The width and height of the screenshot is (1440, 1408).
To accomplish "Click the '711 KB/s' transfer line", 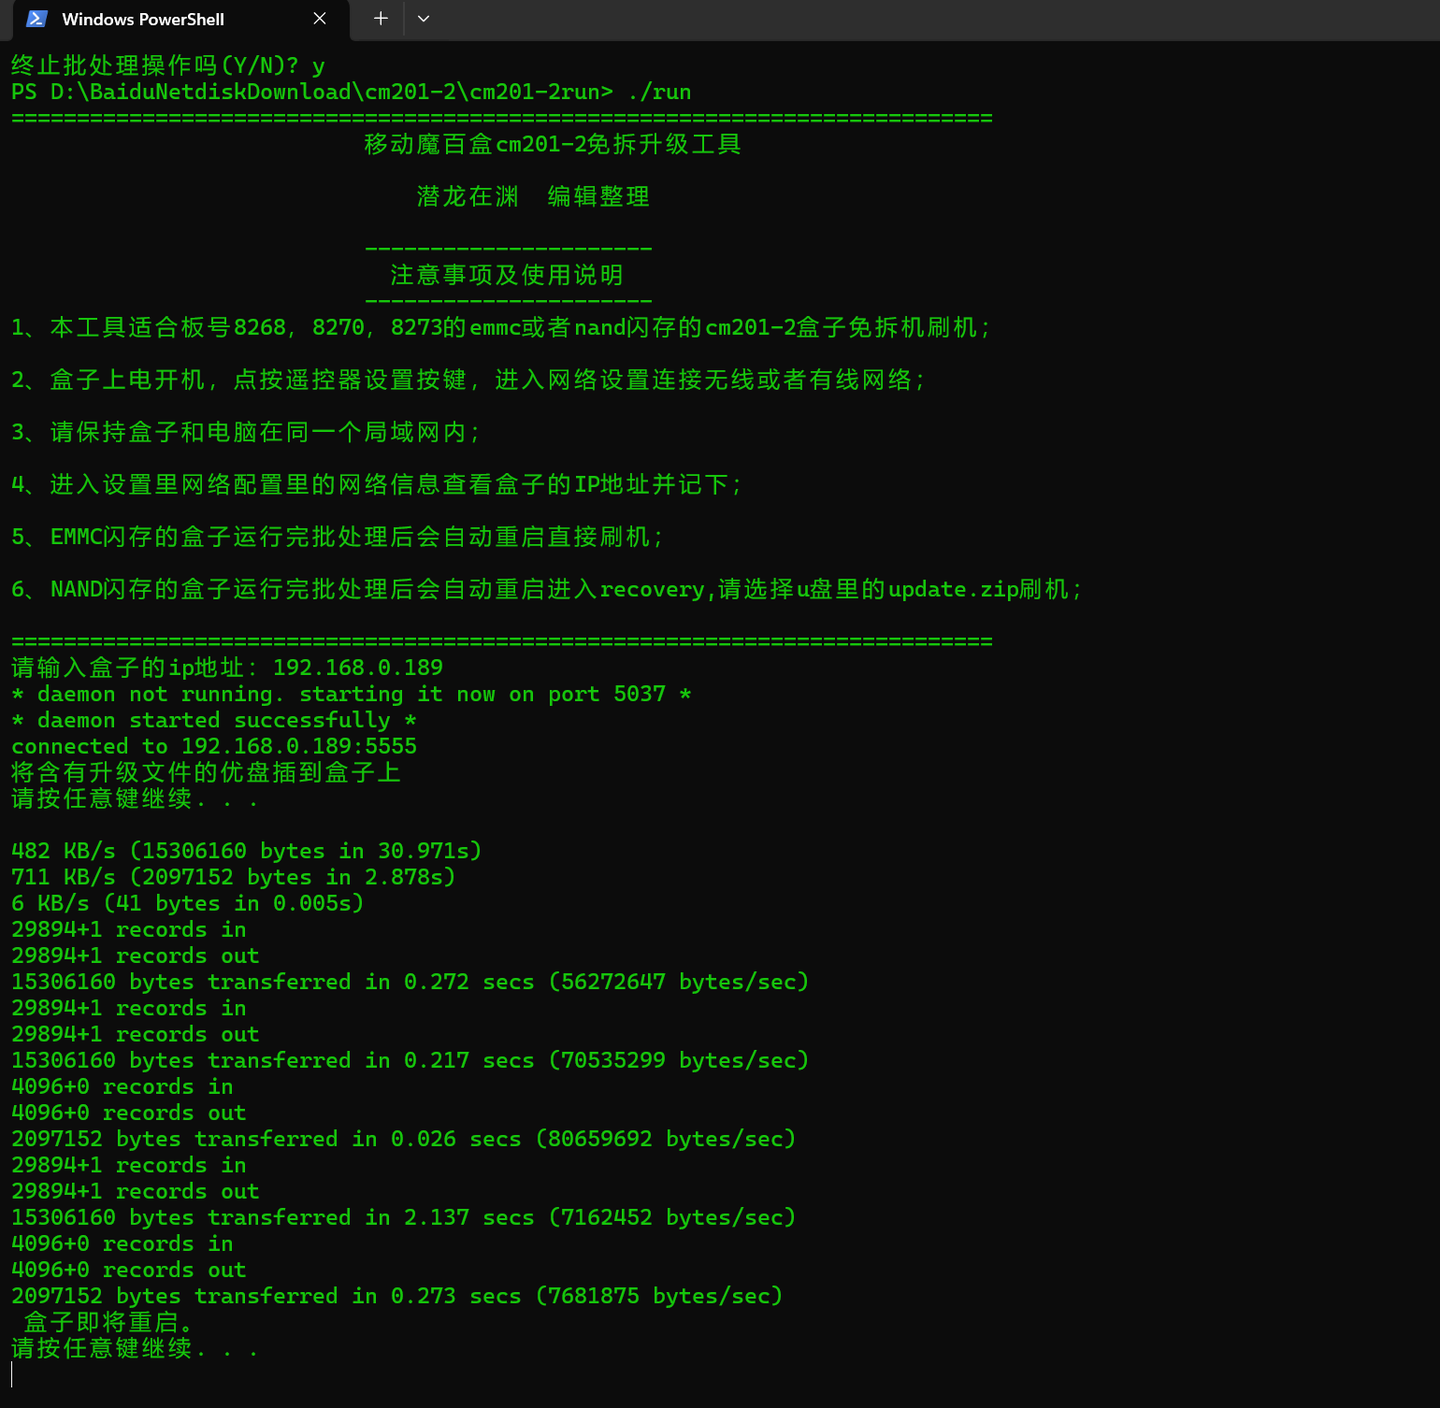I will click(233, 877).
